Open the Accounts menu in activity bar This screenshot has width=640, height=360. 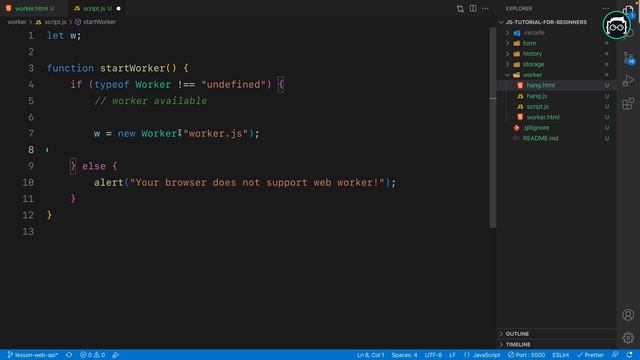(x=628, y=315)
